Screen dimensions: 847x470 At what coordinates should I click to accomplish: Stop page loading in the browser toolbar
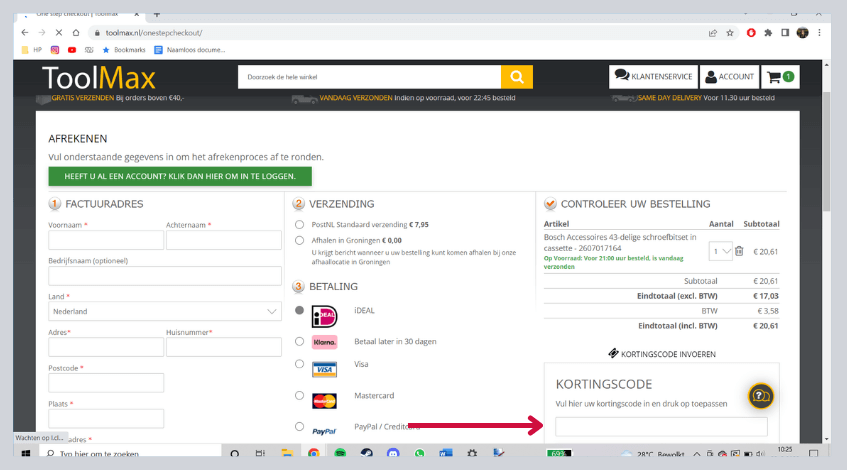[x=58, y=32]
